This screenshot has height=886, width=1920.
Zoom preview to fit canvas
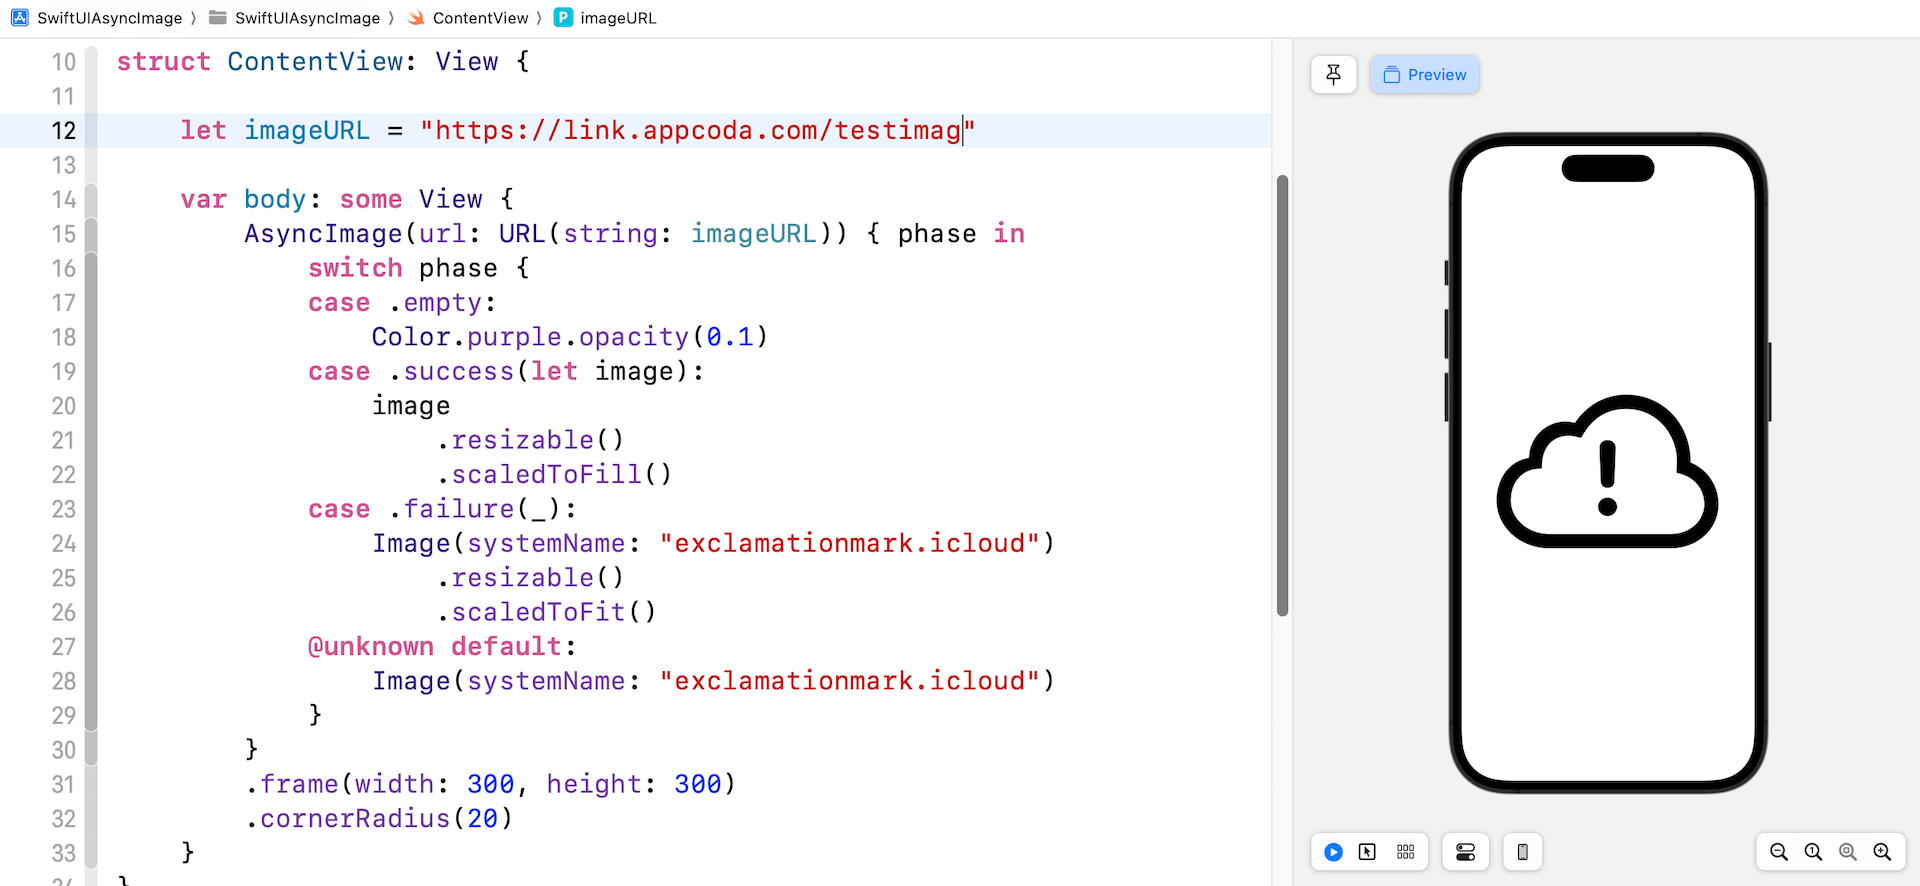[x=1848, y=852]
